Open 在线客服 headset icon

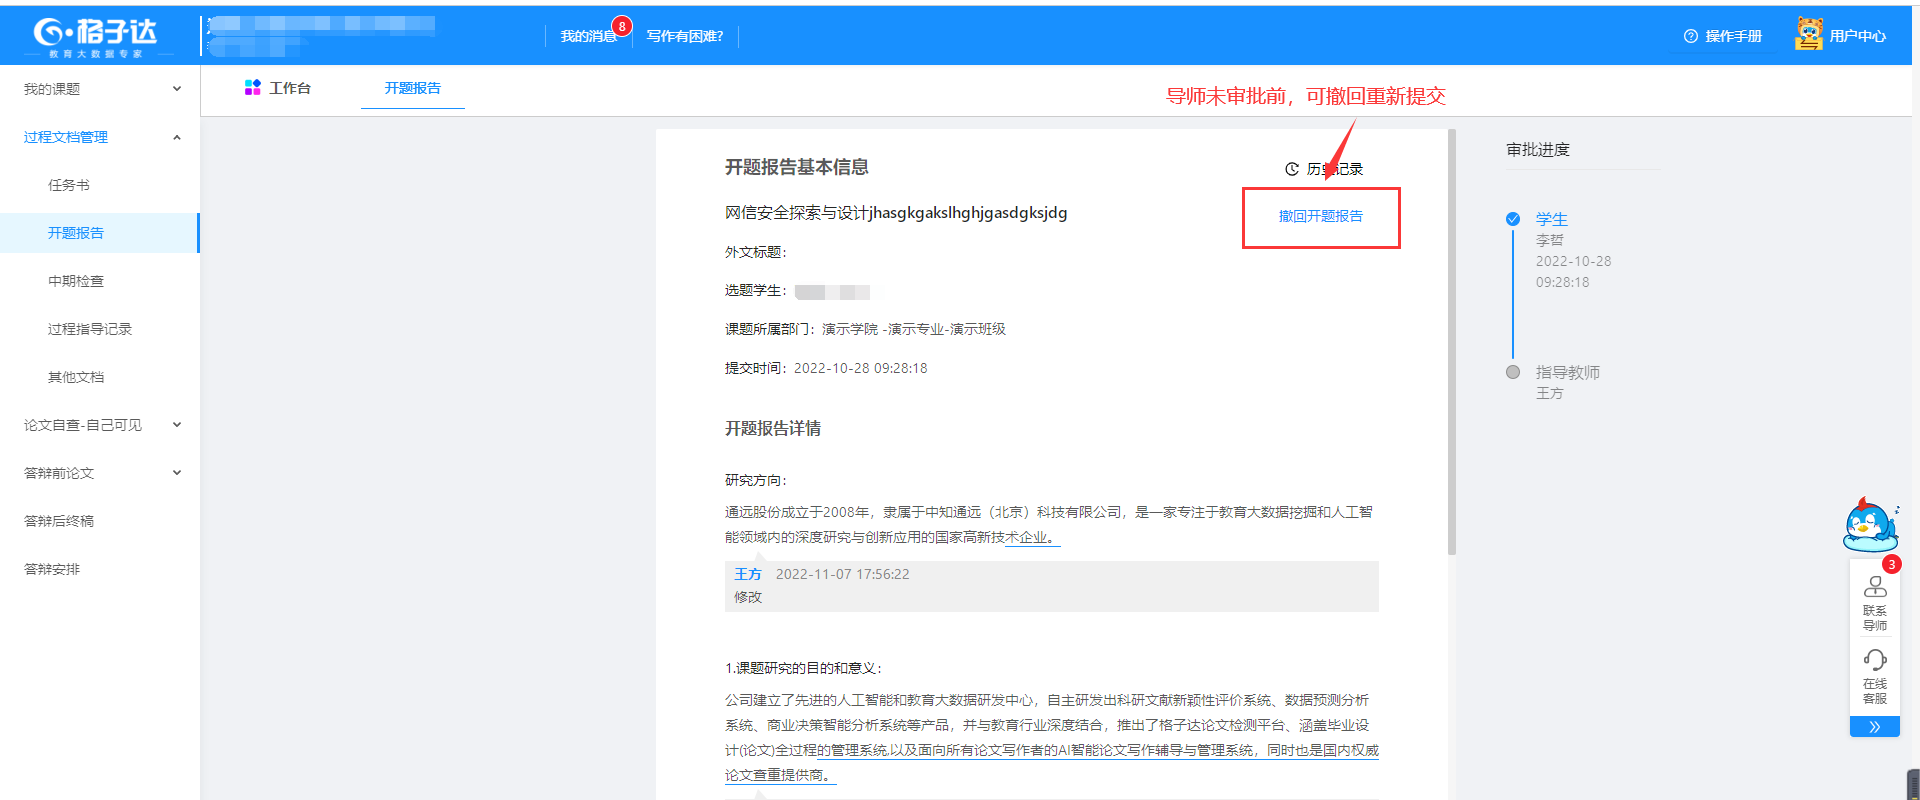[x=1875, y=660]
